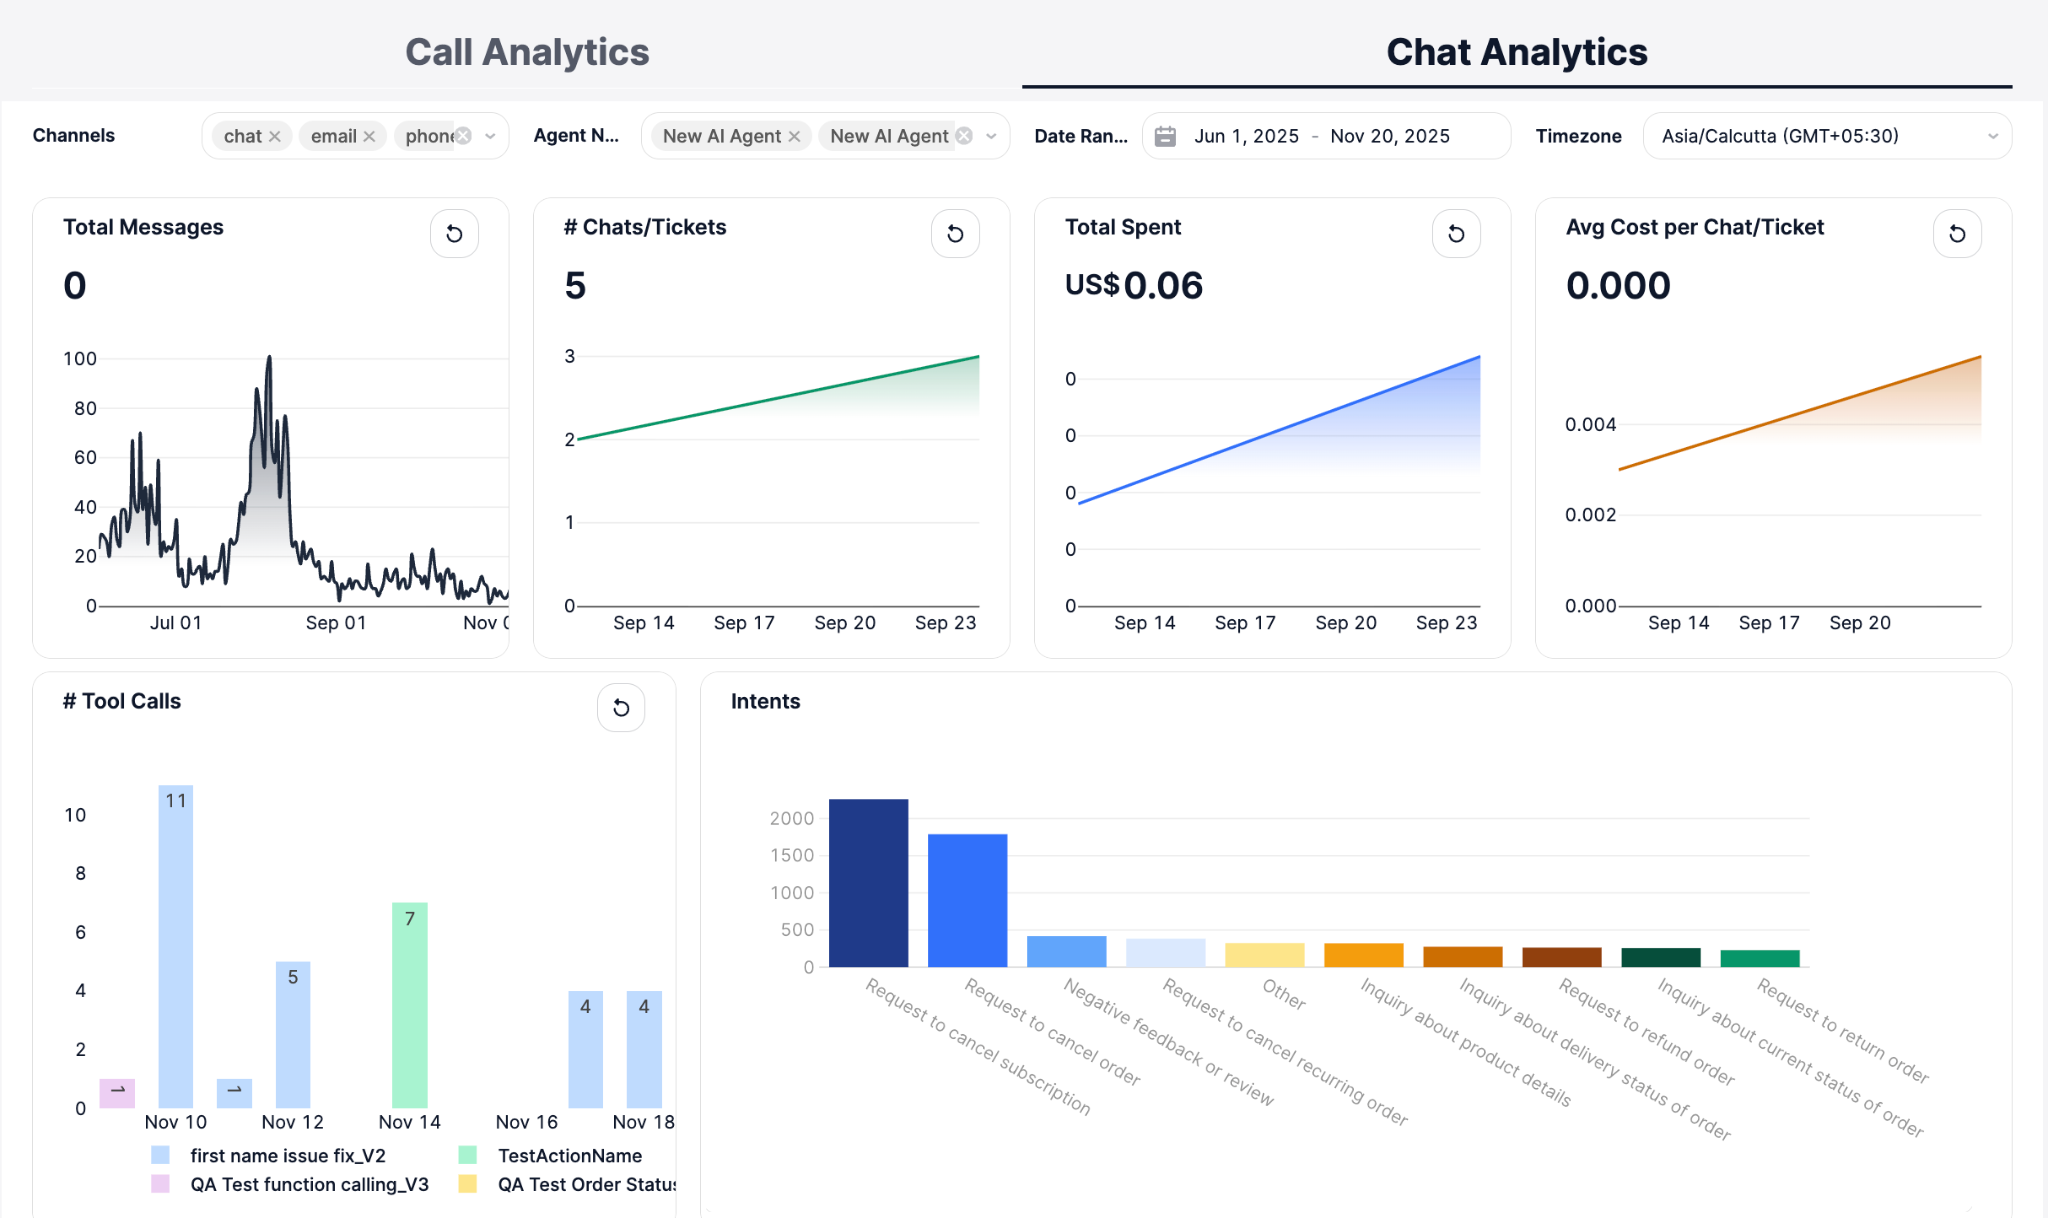
Task: Remove the email channel filter chip
Action: tap(369, 137)
